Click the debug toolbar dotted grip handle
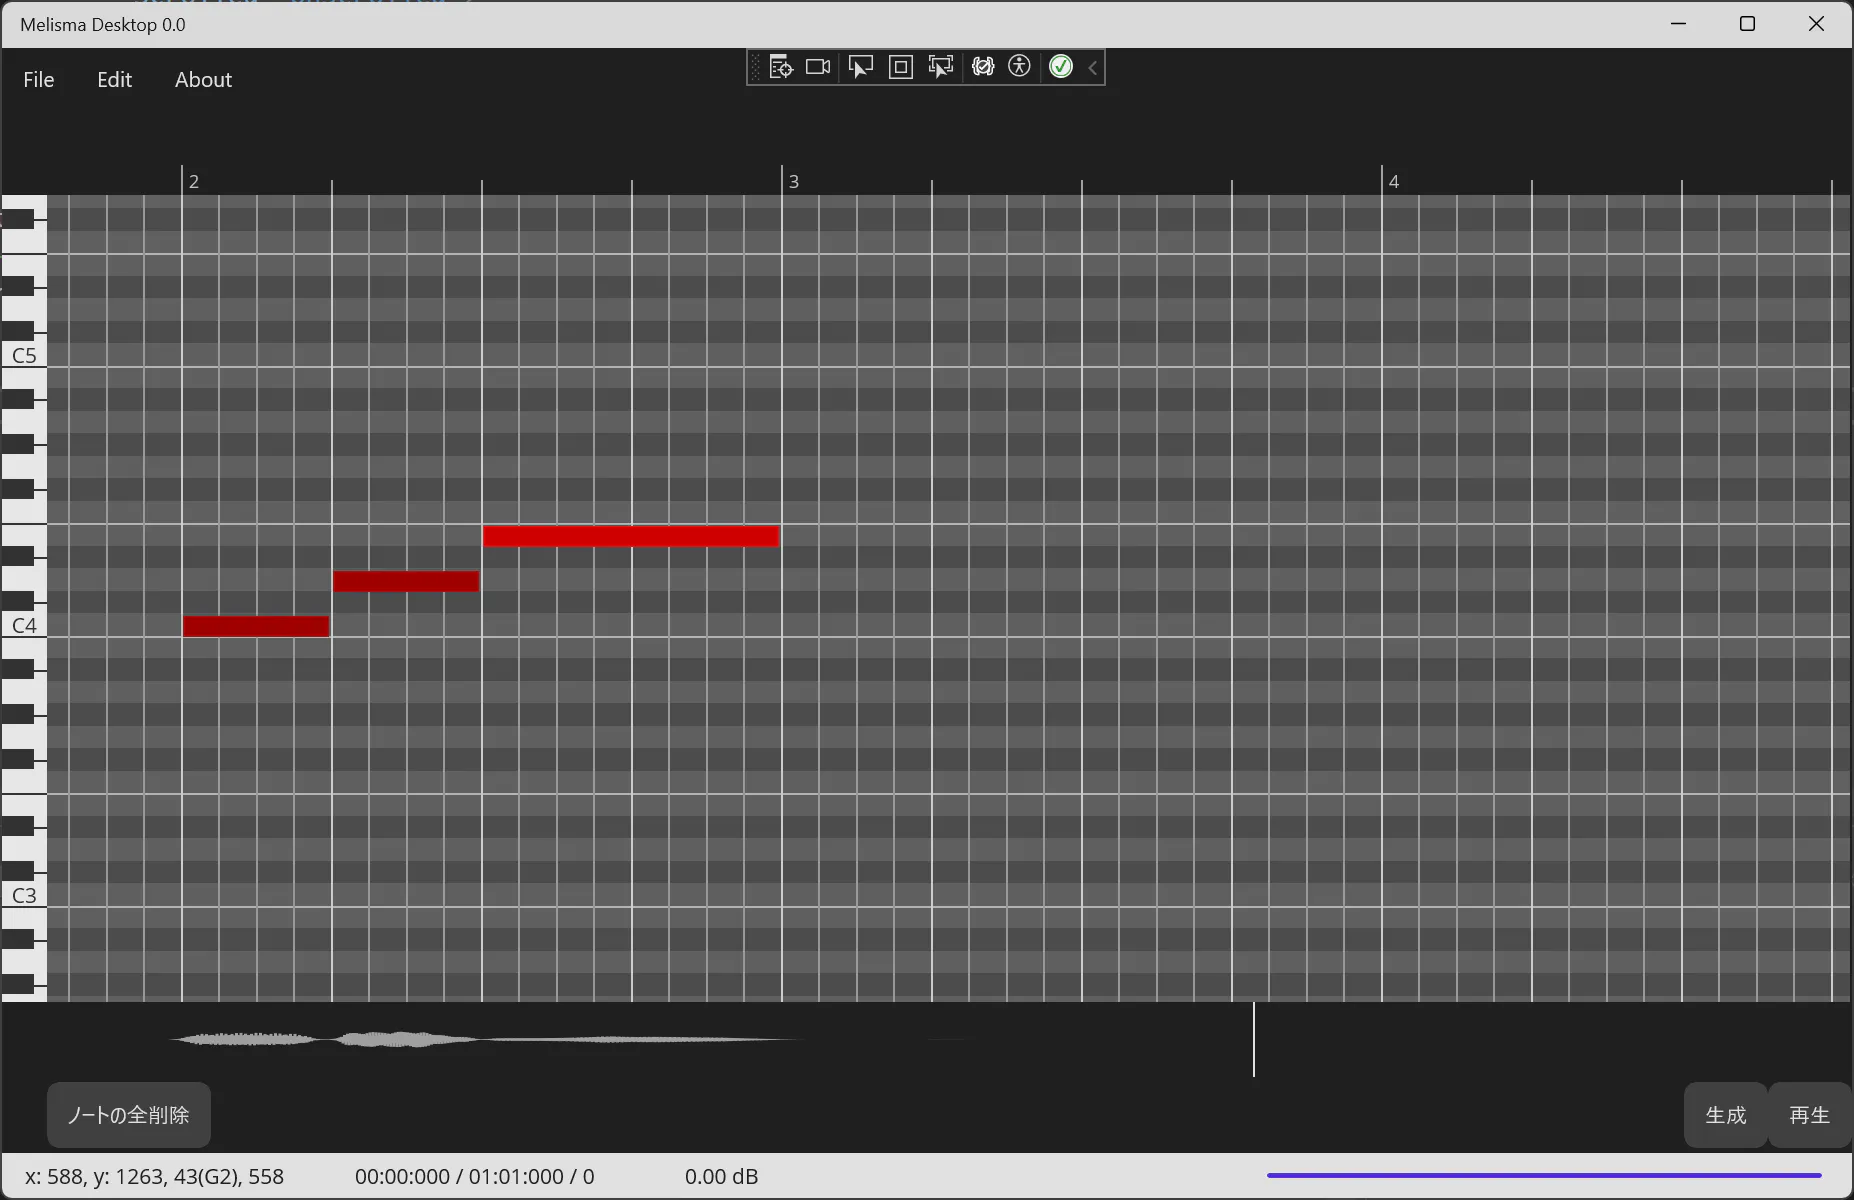The height and width of the screenshot is (1200, 1854). click(x=756, y=67)
